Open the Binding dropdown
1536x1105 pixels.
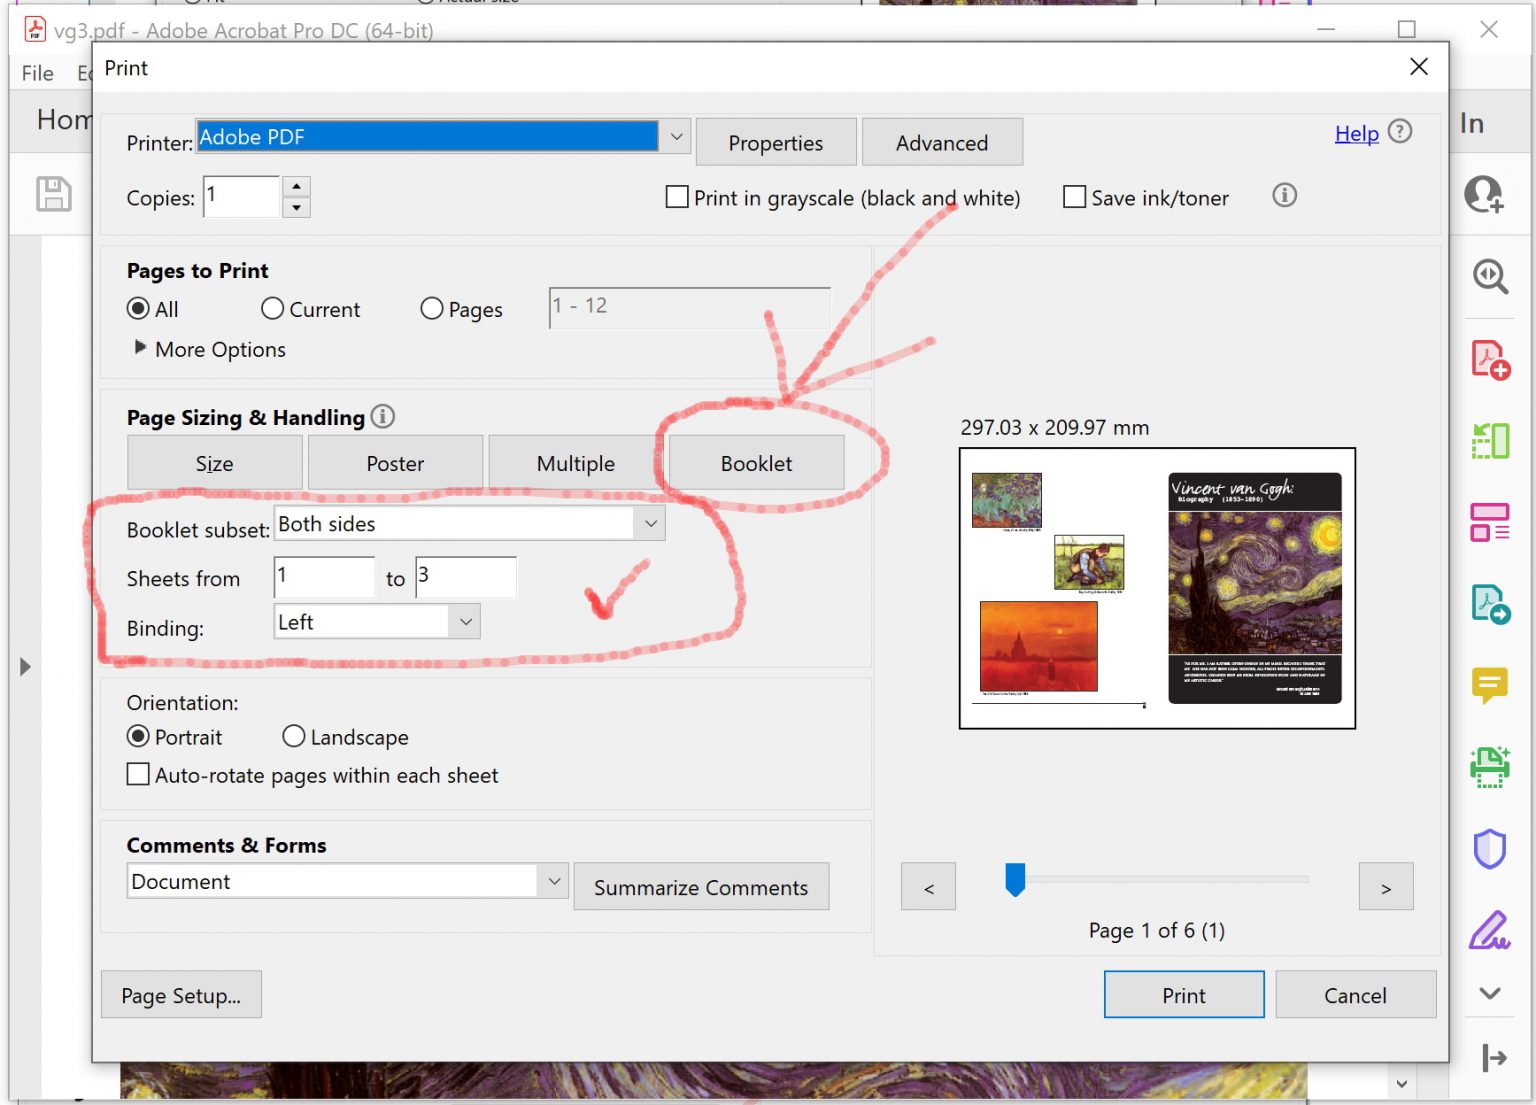464,621
